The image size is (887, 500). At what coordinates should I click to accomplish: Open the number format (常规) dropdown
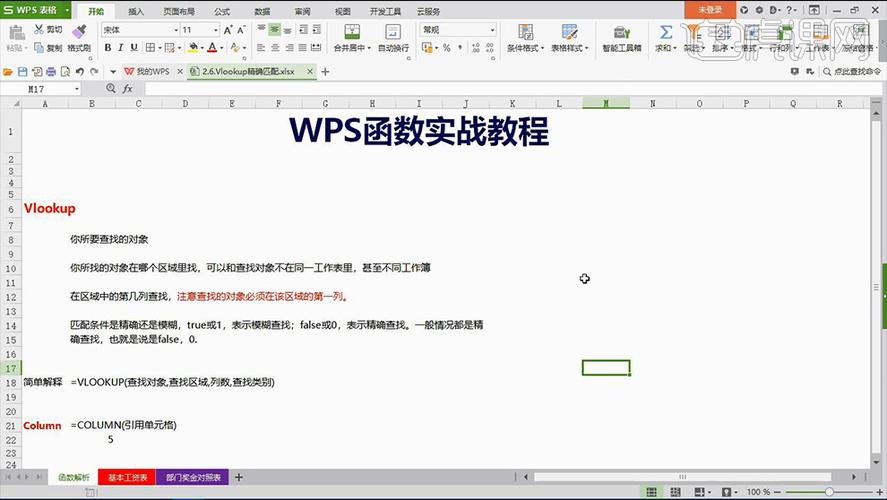click(492, 30)
